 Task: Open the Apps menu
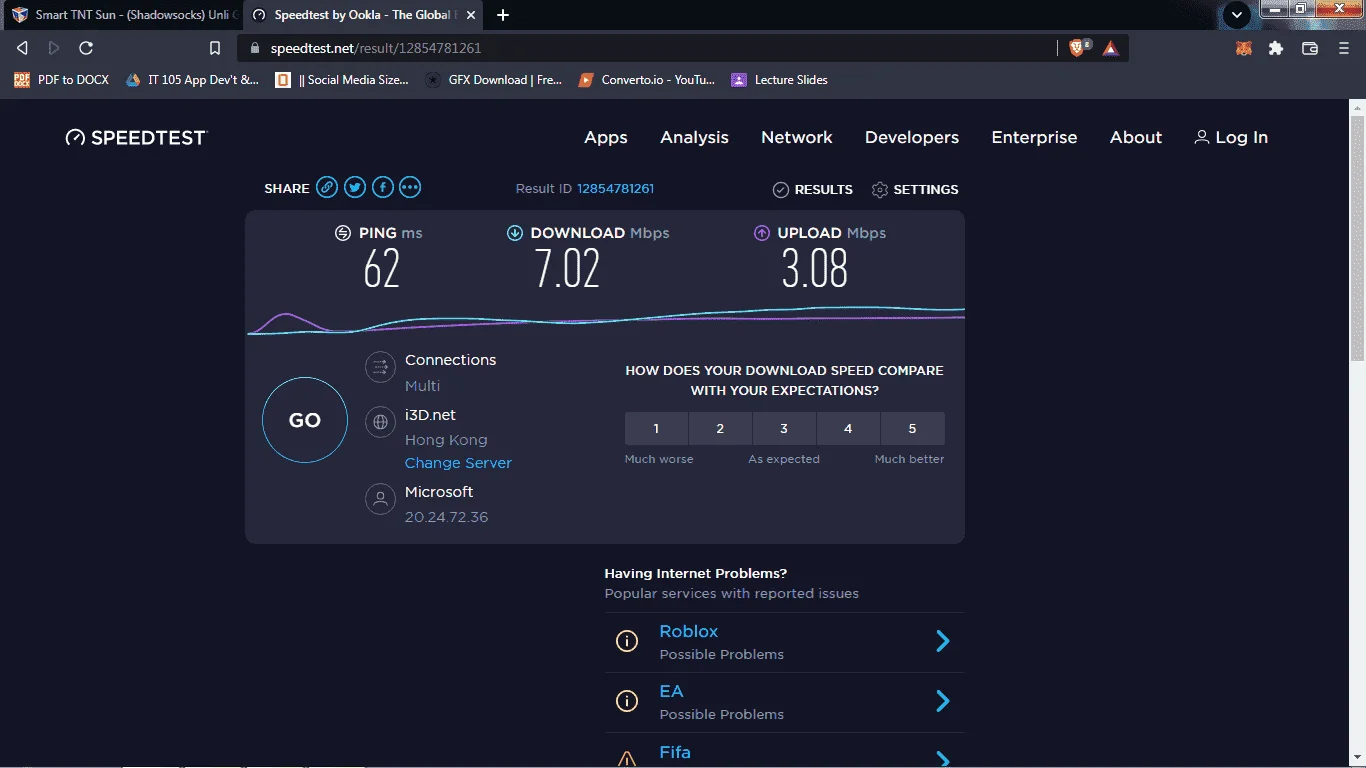606,138
